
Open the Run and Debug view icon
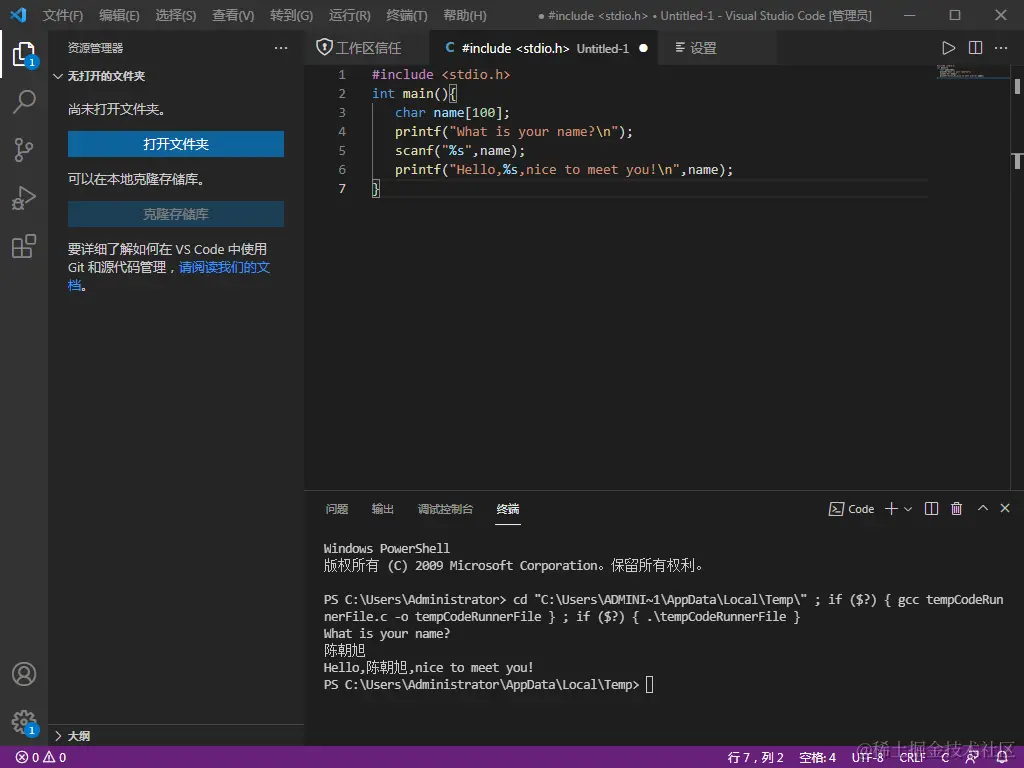pyautogui.click(x=24, y=198)
